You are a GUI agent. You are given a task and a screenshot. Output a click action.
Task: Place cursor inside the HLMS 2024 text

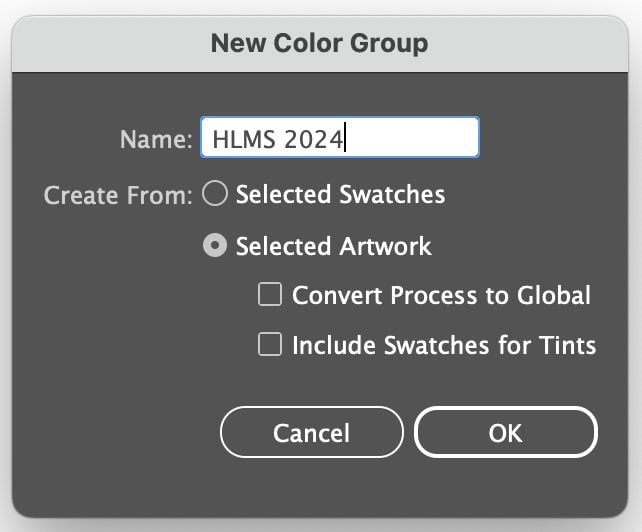point(278,139)
